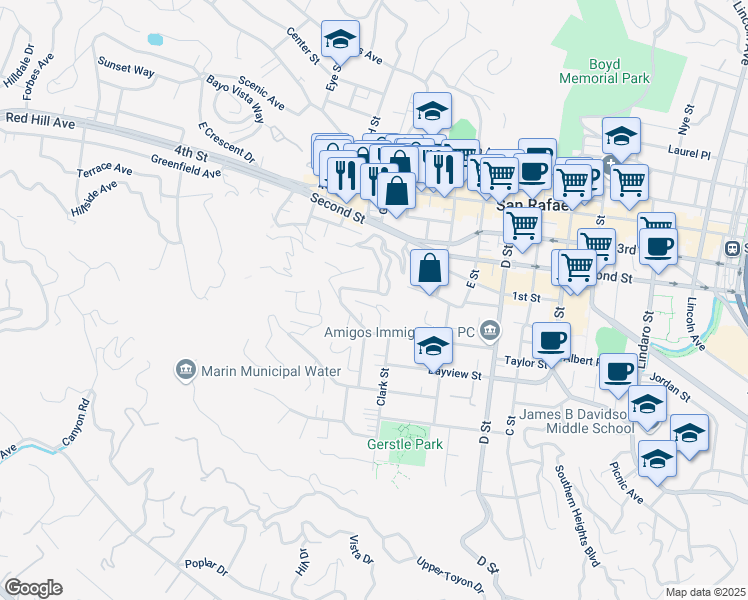Click the Southern Heights Blvd label

coord(577,517)
